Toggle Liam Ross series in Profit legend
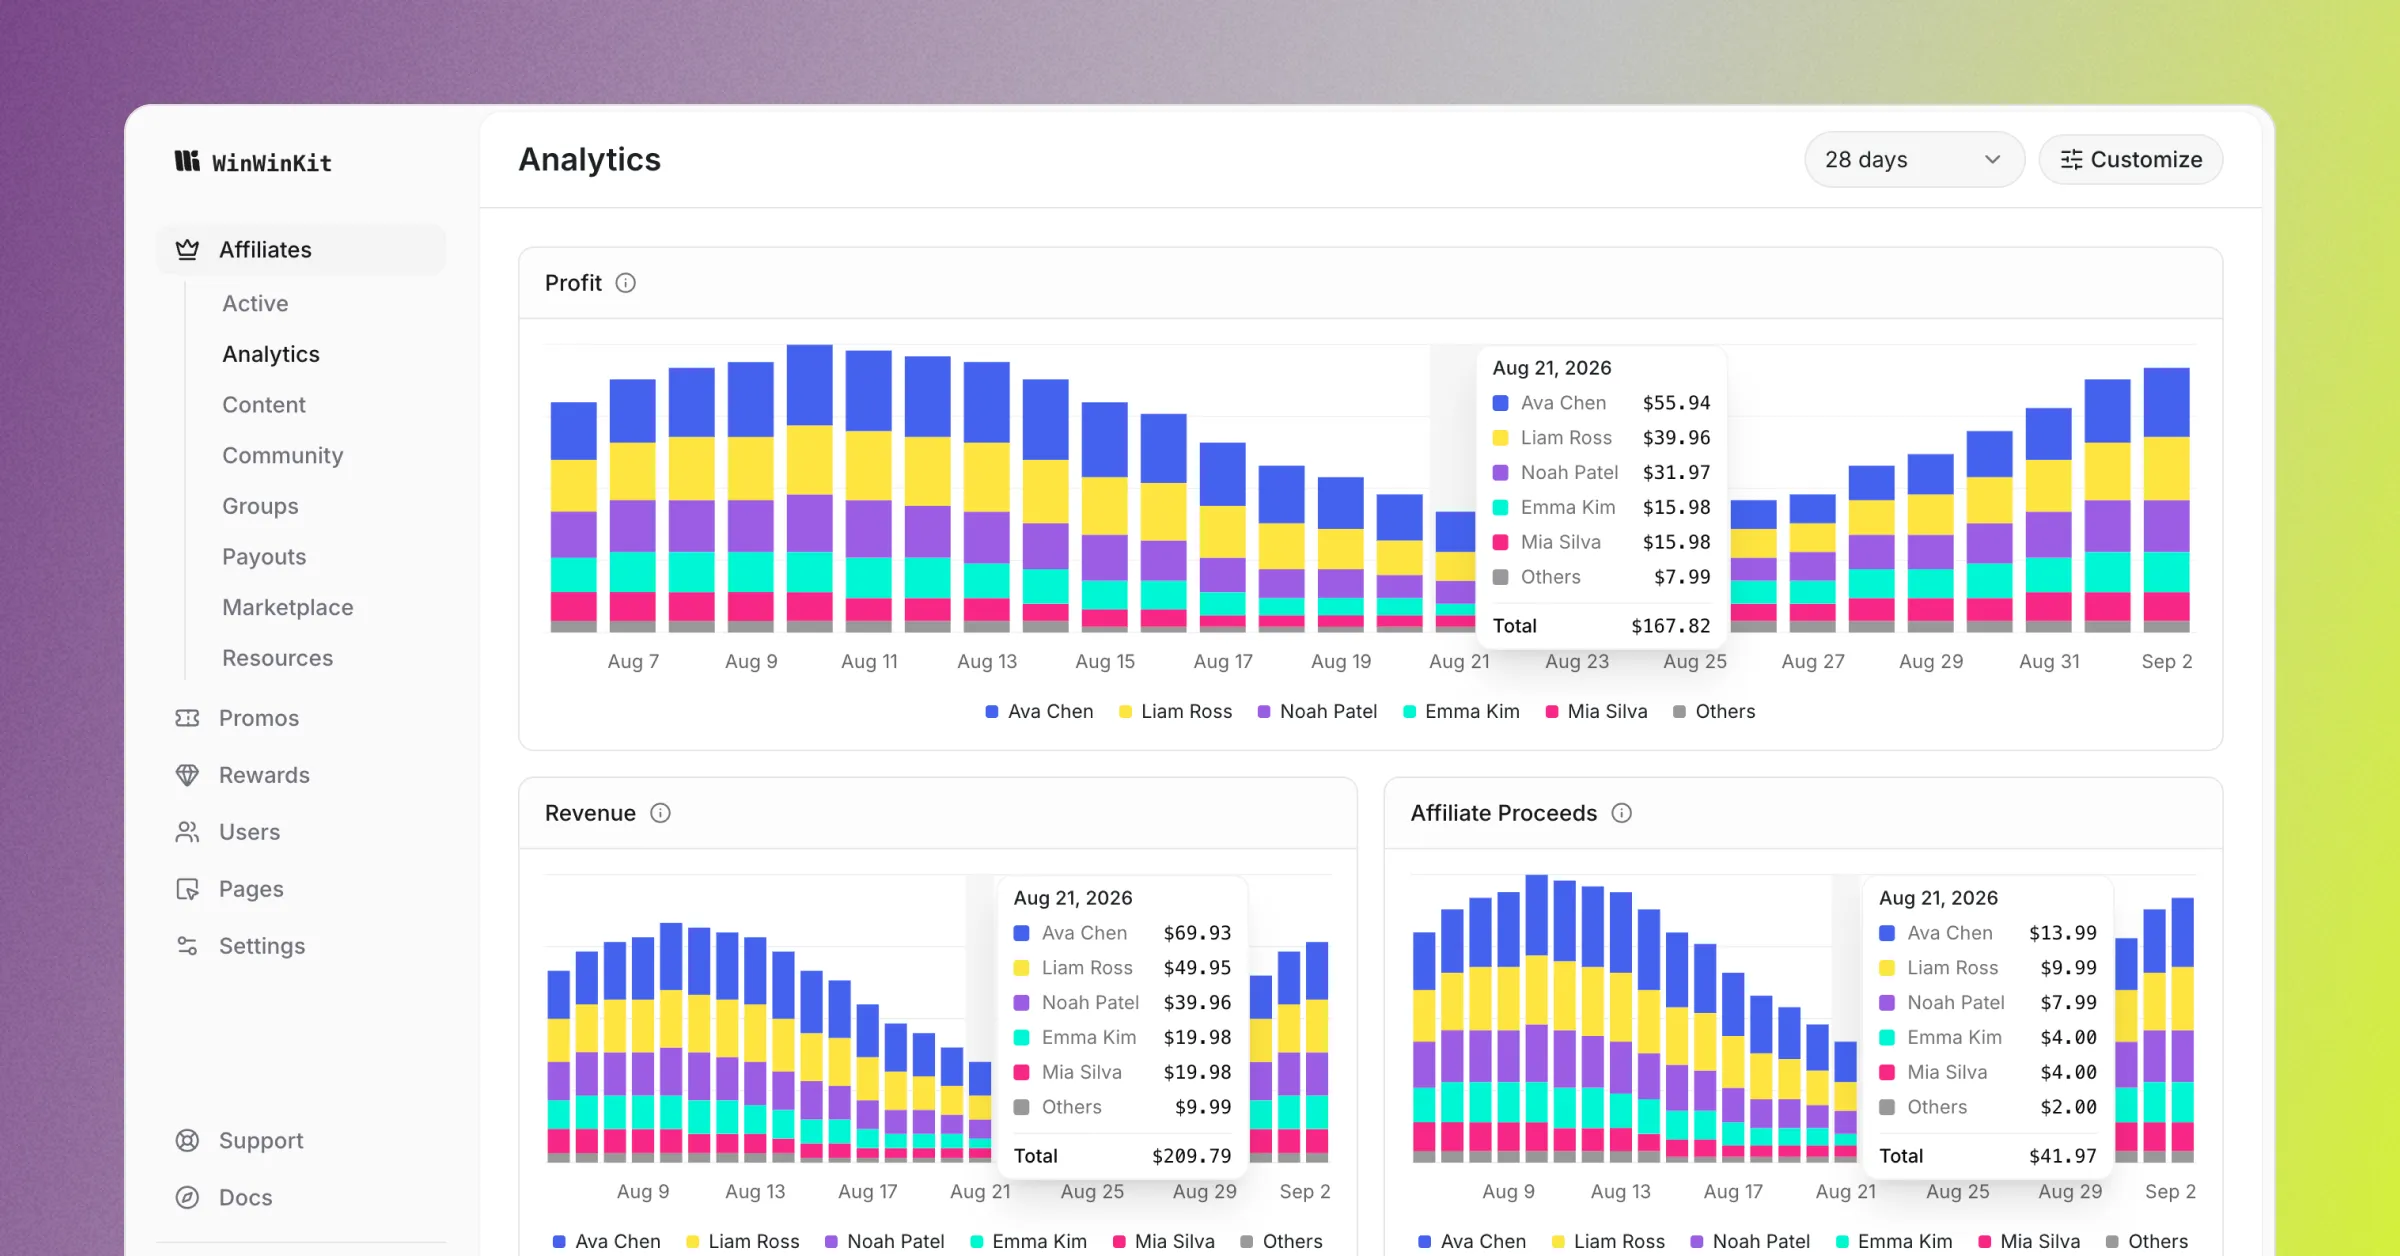Image resolution: width=2400 pixels, height=1256 pixels. click(1175, 712)
